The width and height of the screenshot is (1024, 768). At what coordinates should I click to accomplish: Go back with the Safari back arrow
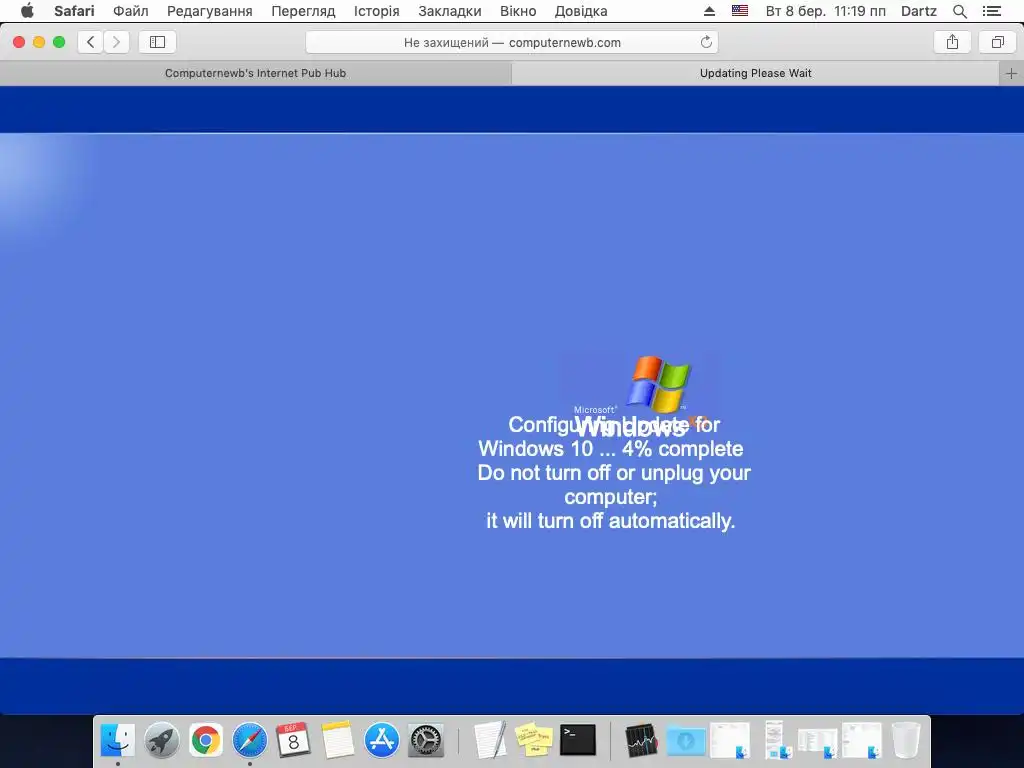coord(91,42)
